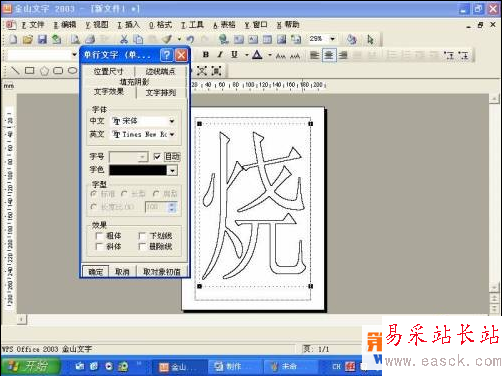The width and height of the screenshot is (502, 376).
Task: Open the 文件 menu
Action: (33, 25)
